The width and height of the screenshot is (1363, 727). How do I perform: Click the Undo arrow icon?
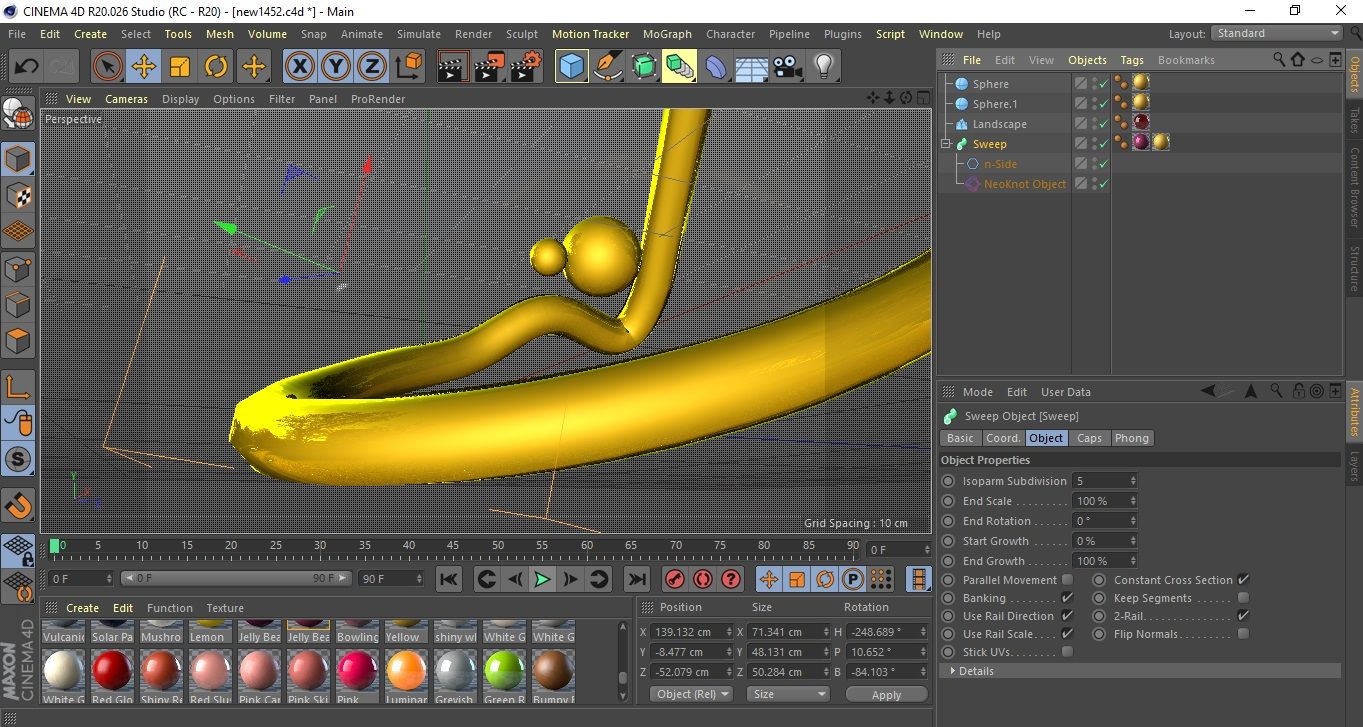pyautogui.click(x=27, y=67)
